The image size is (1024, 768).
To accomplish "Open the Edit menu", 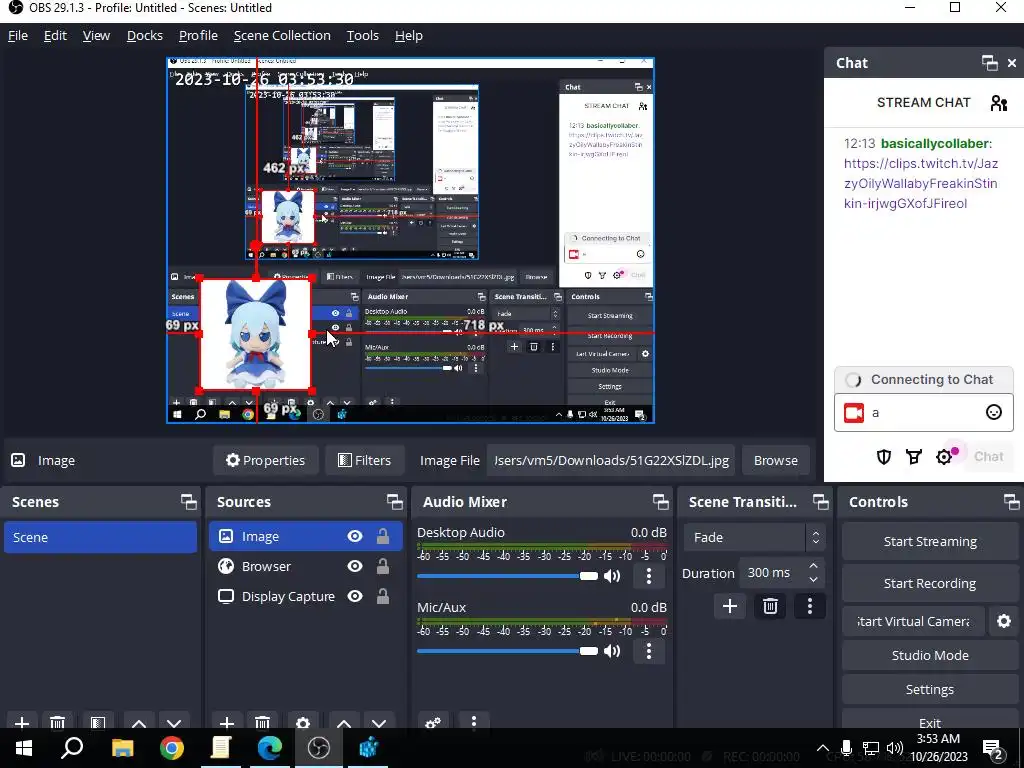I will pyautogui.click(x=55, y=35).
